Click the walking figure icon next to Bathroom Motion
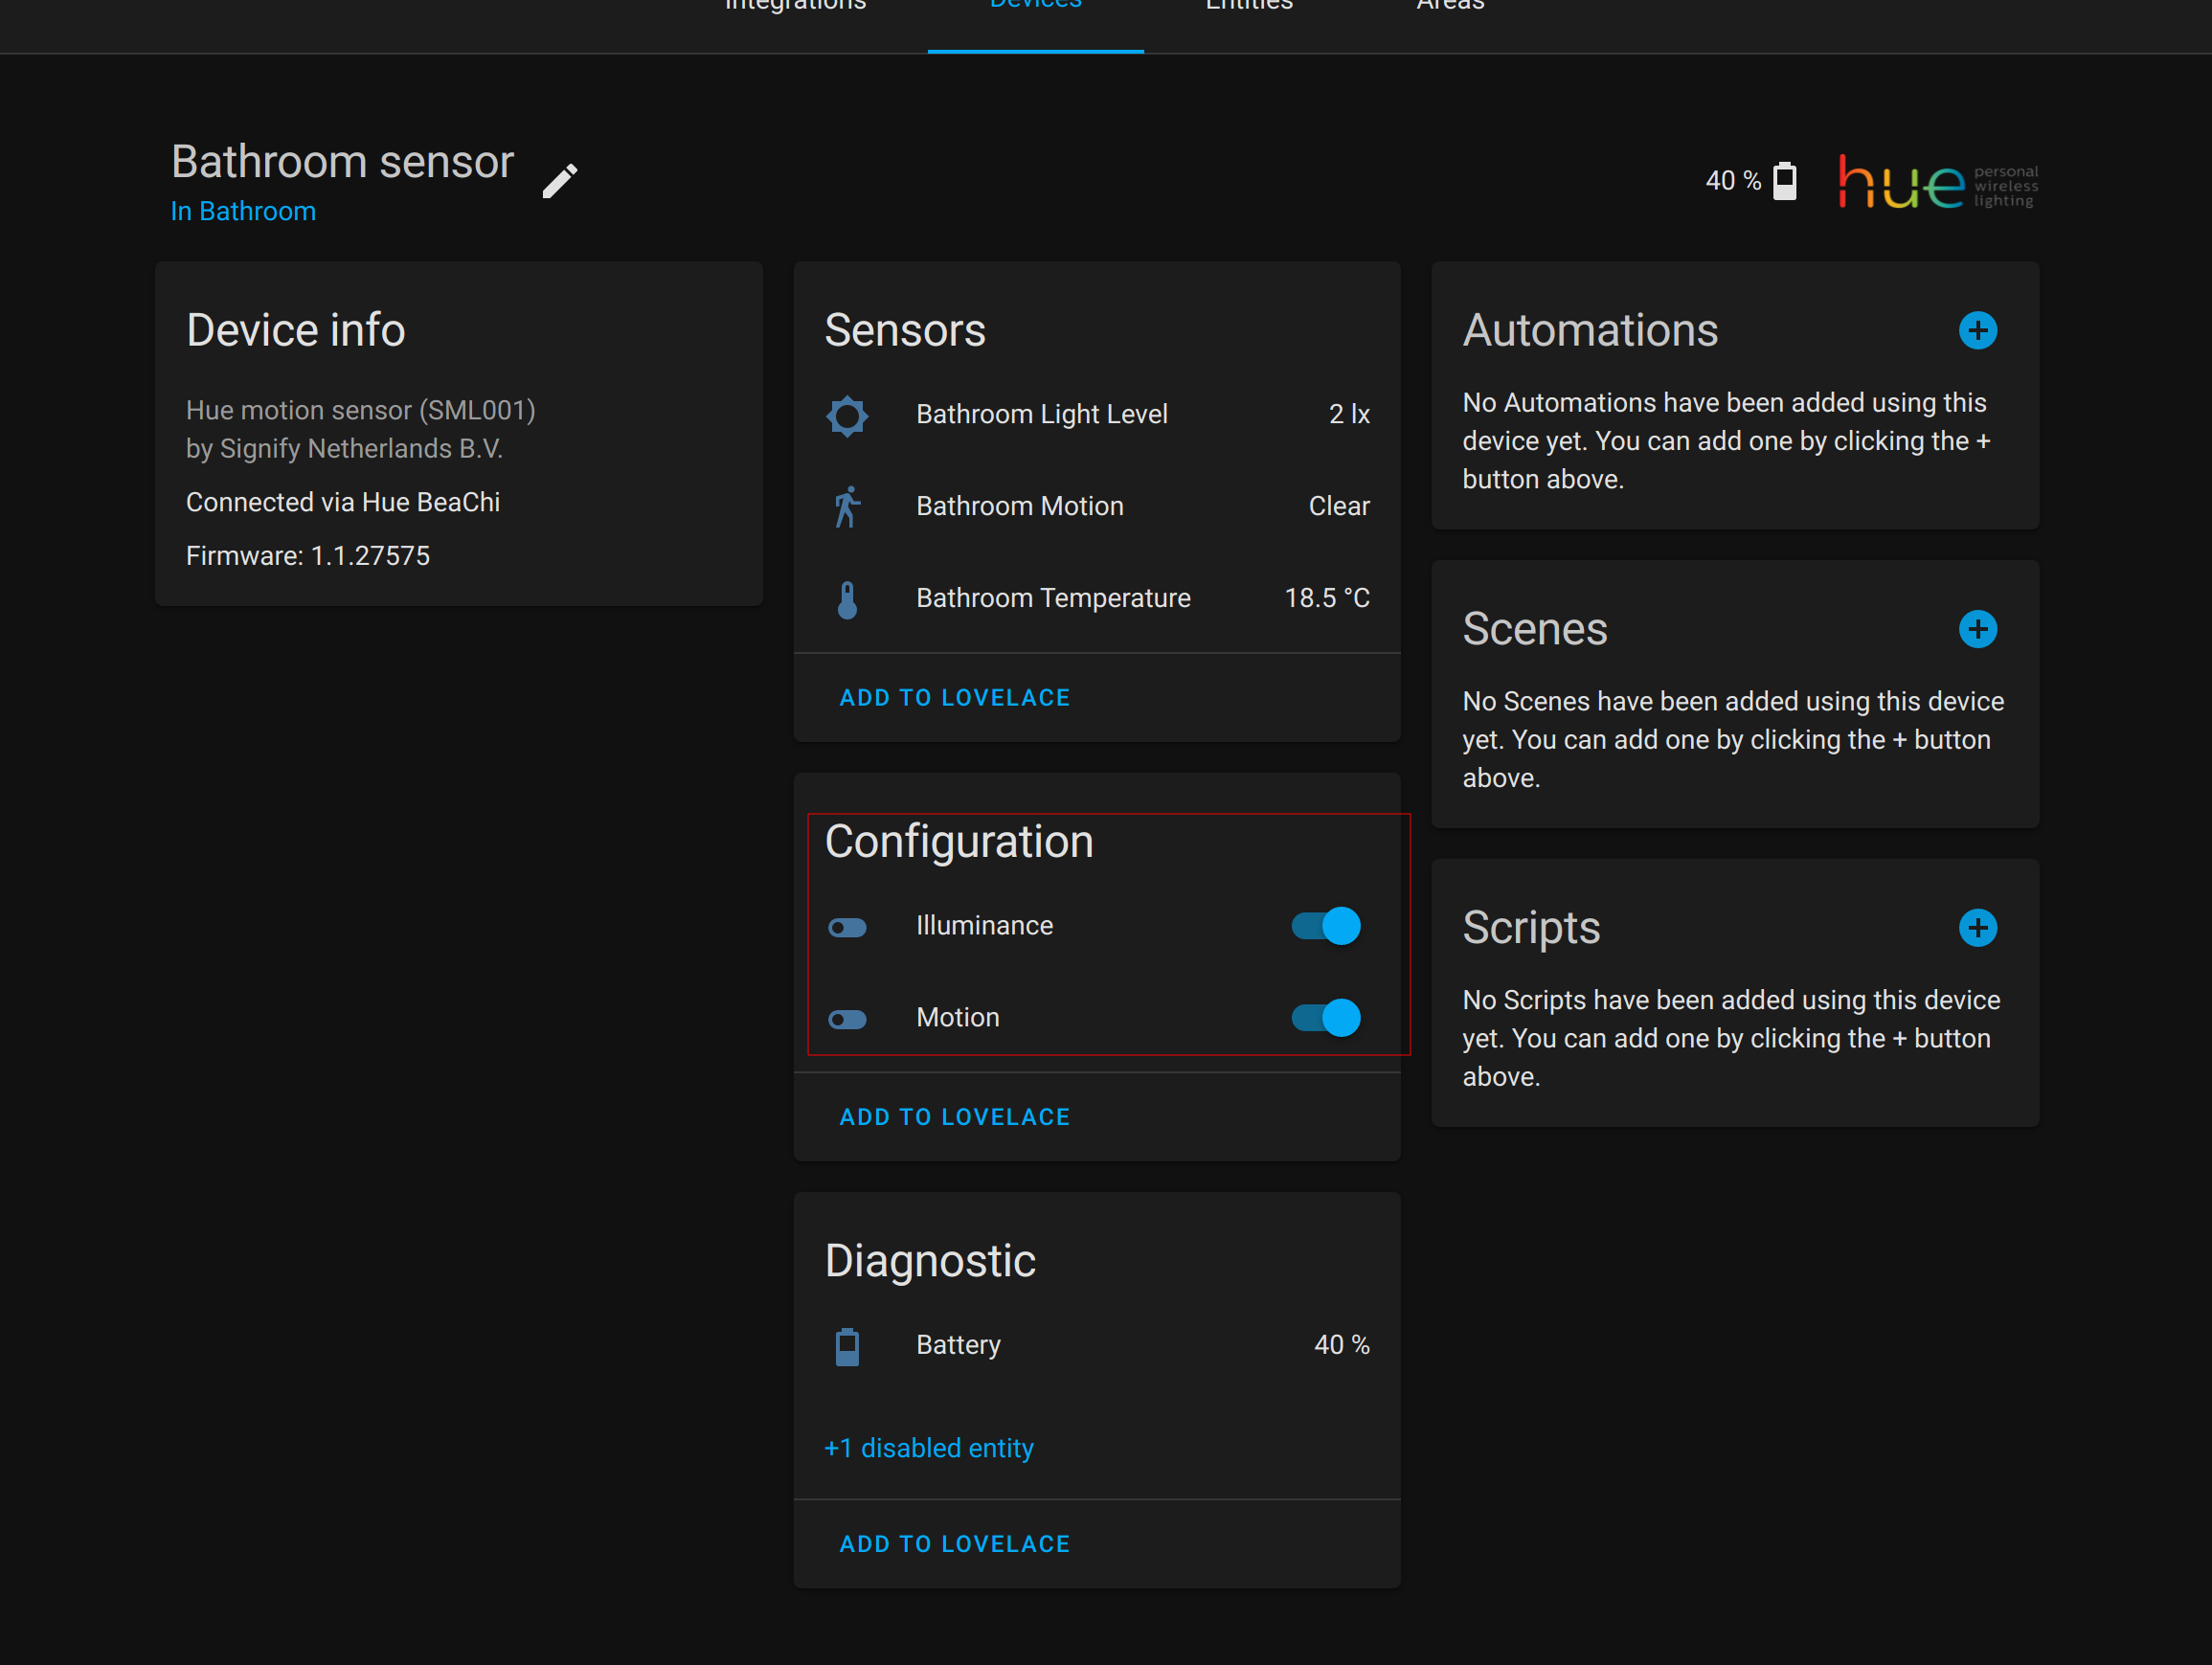 coord(847,507)
